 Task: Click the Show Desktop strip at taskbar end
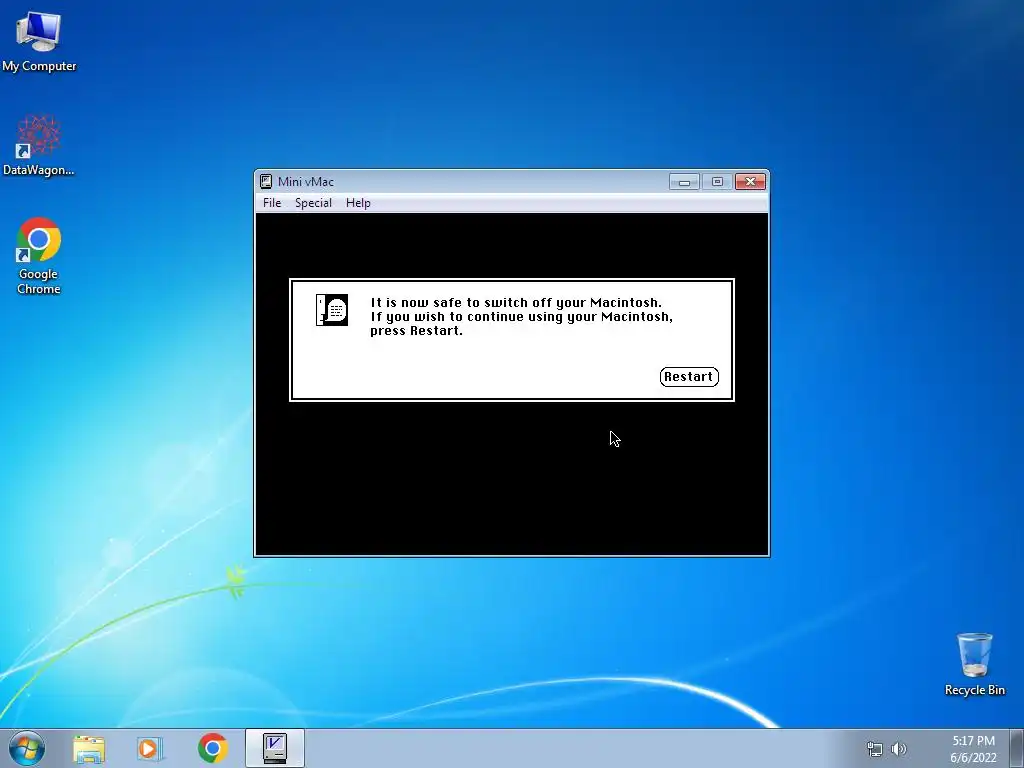(x=1018, y=748)
